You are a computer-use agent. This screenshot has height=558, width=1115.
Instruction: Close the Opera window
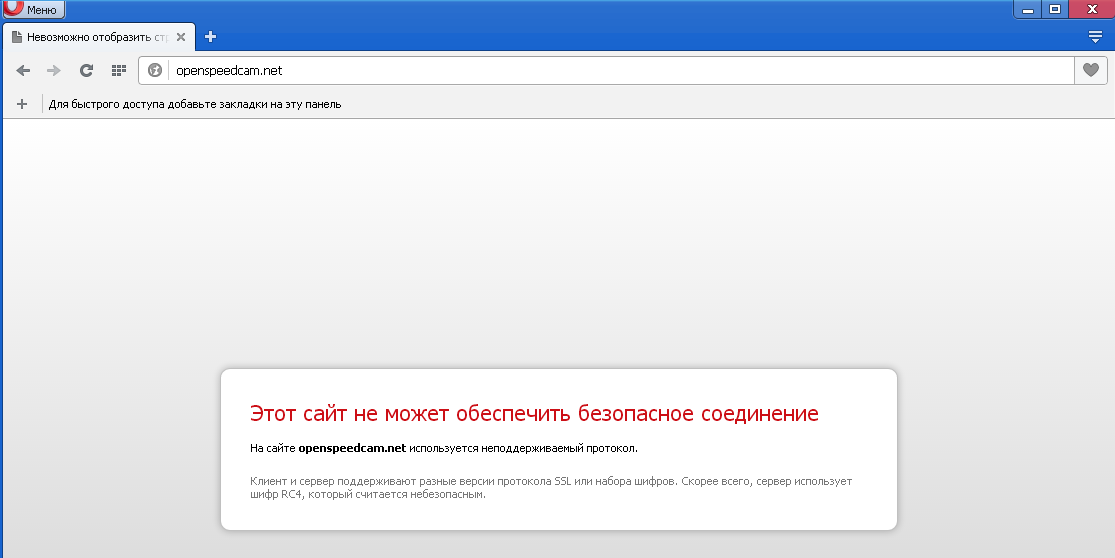[x=1090, y=9]
